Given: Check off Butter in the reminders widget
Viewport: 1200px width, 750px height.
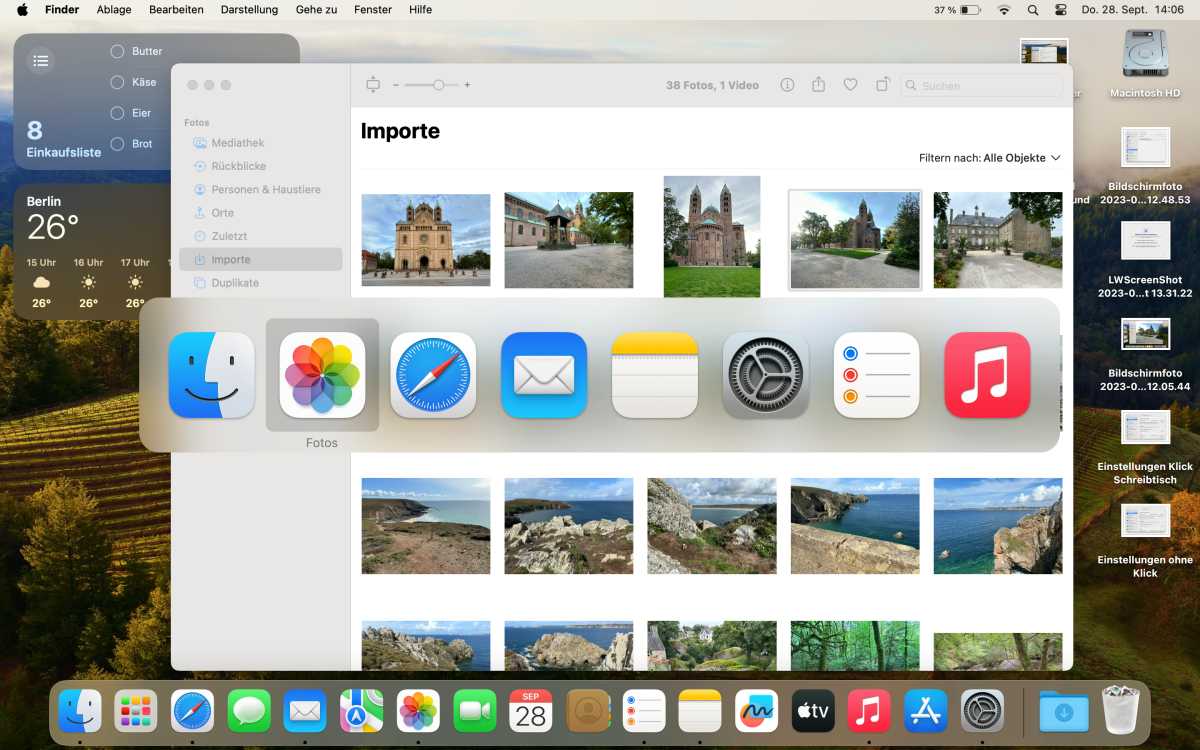Looking at the screenshot, I should pos(117,51).
